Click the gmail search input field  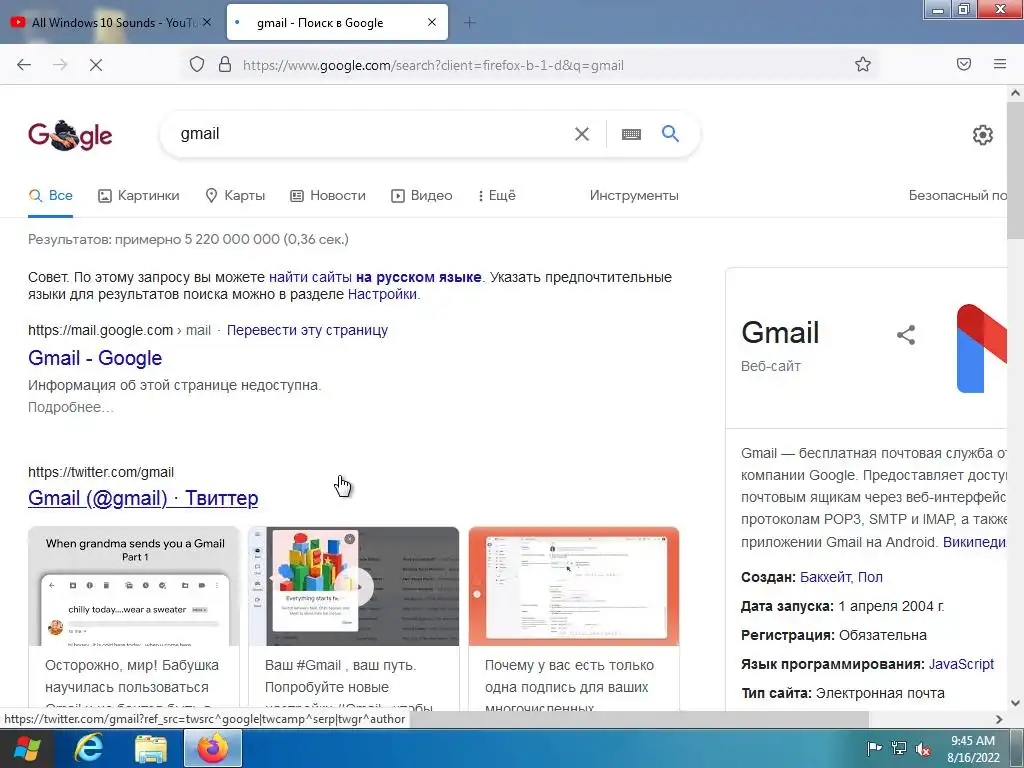(366, 134)
